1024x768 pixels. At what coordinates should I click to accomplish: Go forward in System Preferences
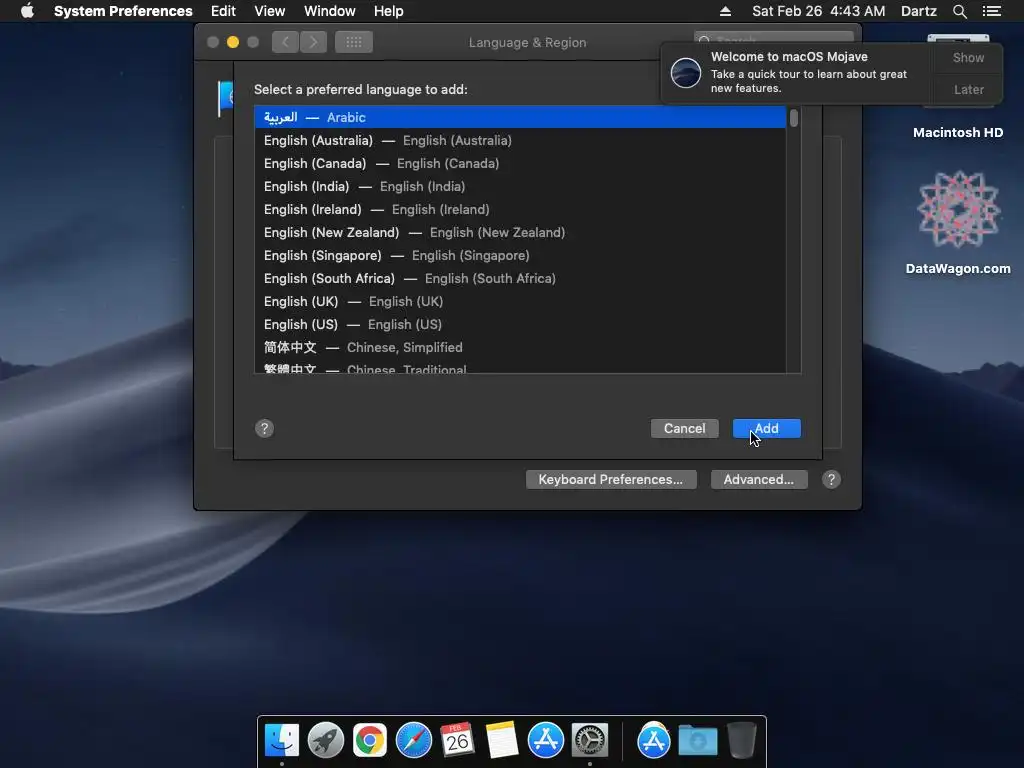click(313, 42)
